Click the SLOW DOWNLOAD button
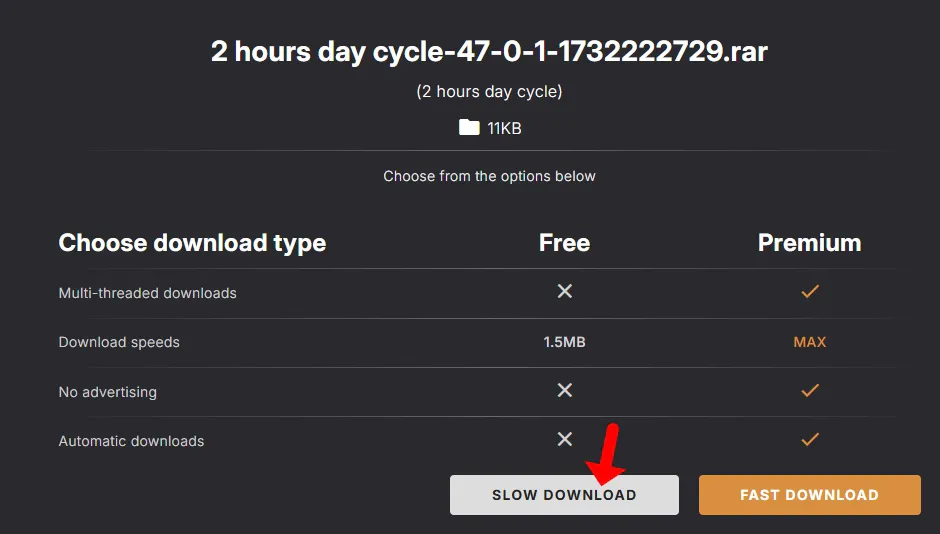940x534 pixels. (564, 495)
